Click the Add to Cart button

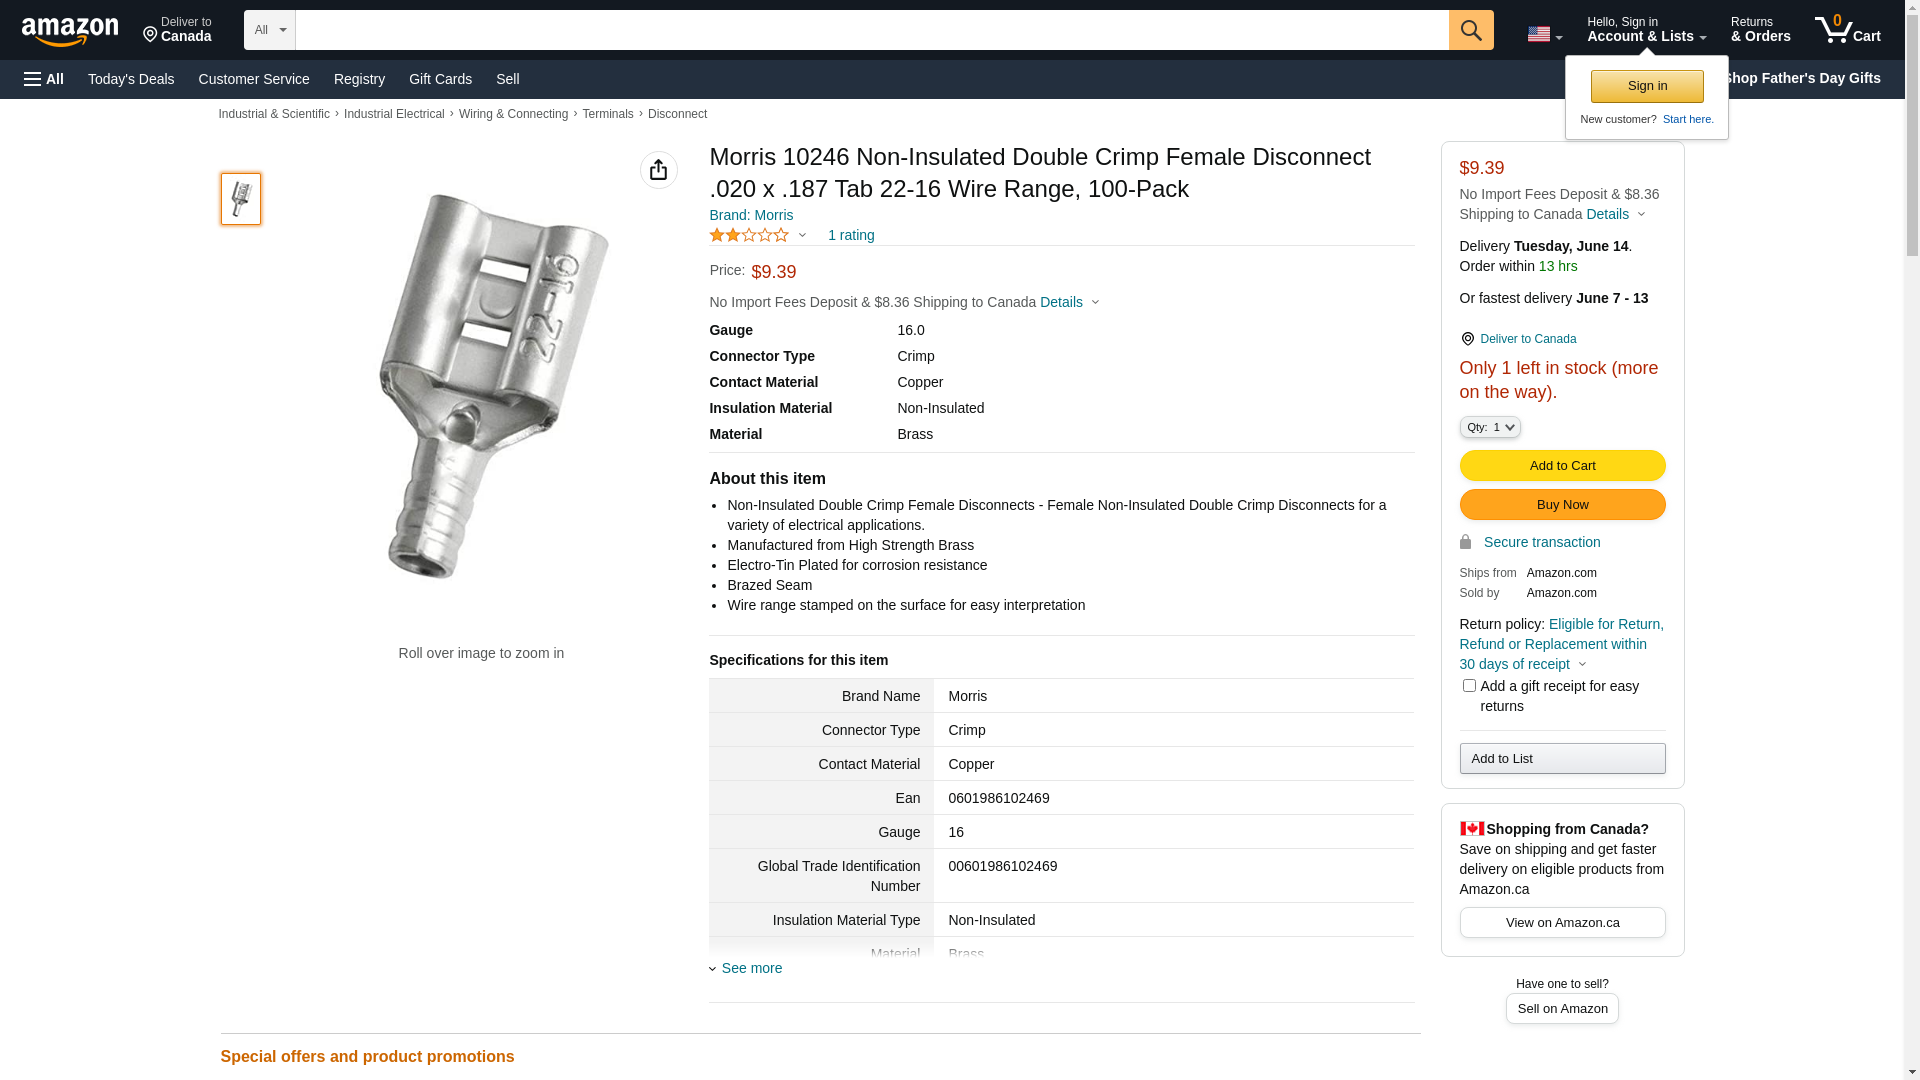(x=1562, y=465)
